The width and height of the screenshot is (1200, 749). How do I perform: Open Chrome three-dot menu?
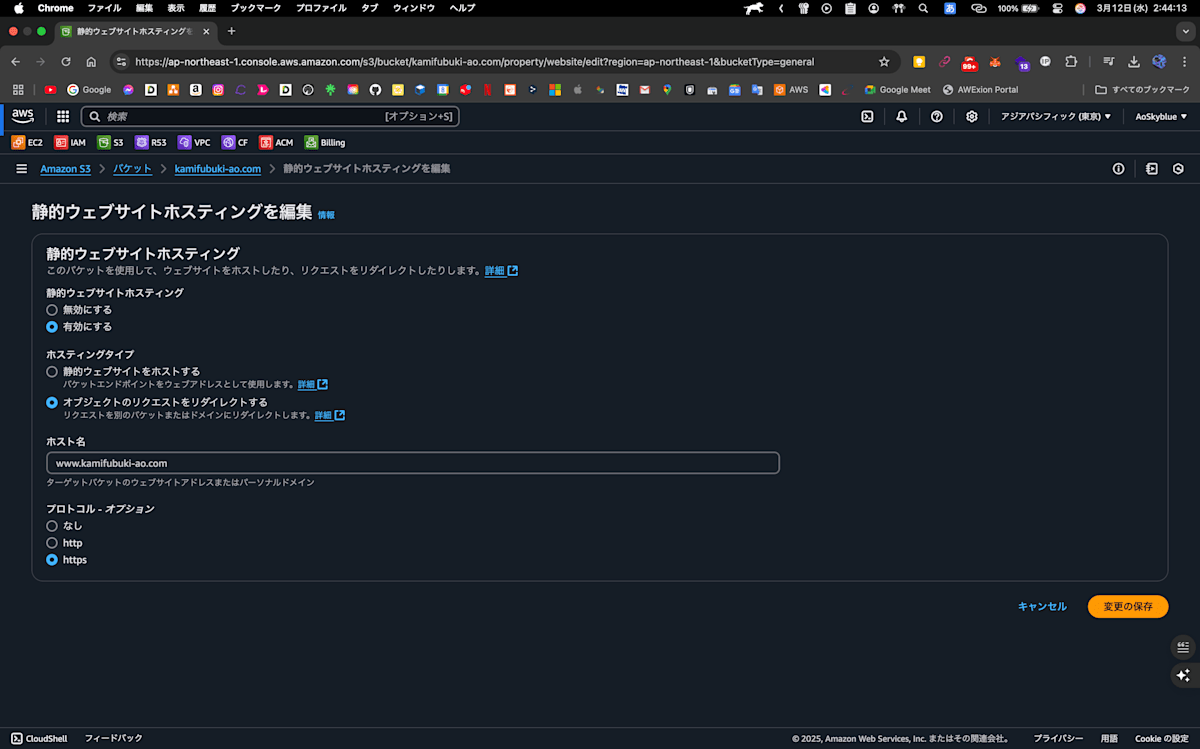(1183, 61)
